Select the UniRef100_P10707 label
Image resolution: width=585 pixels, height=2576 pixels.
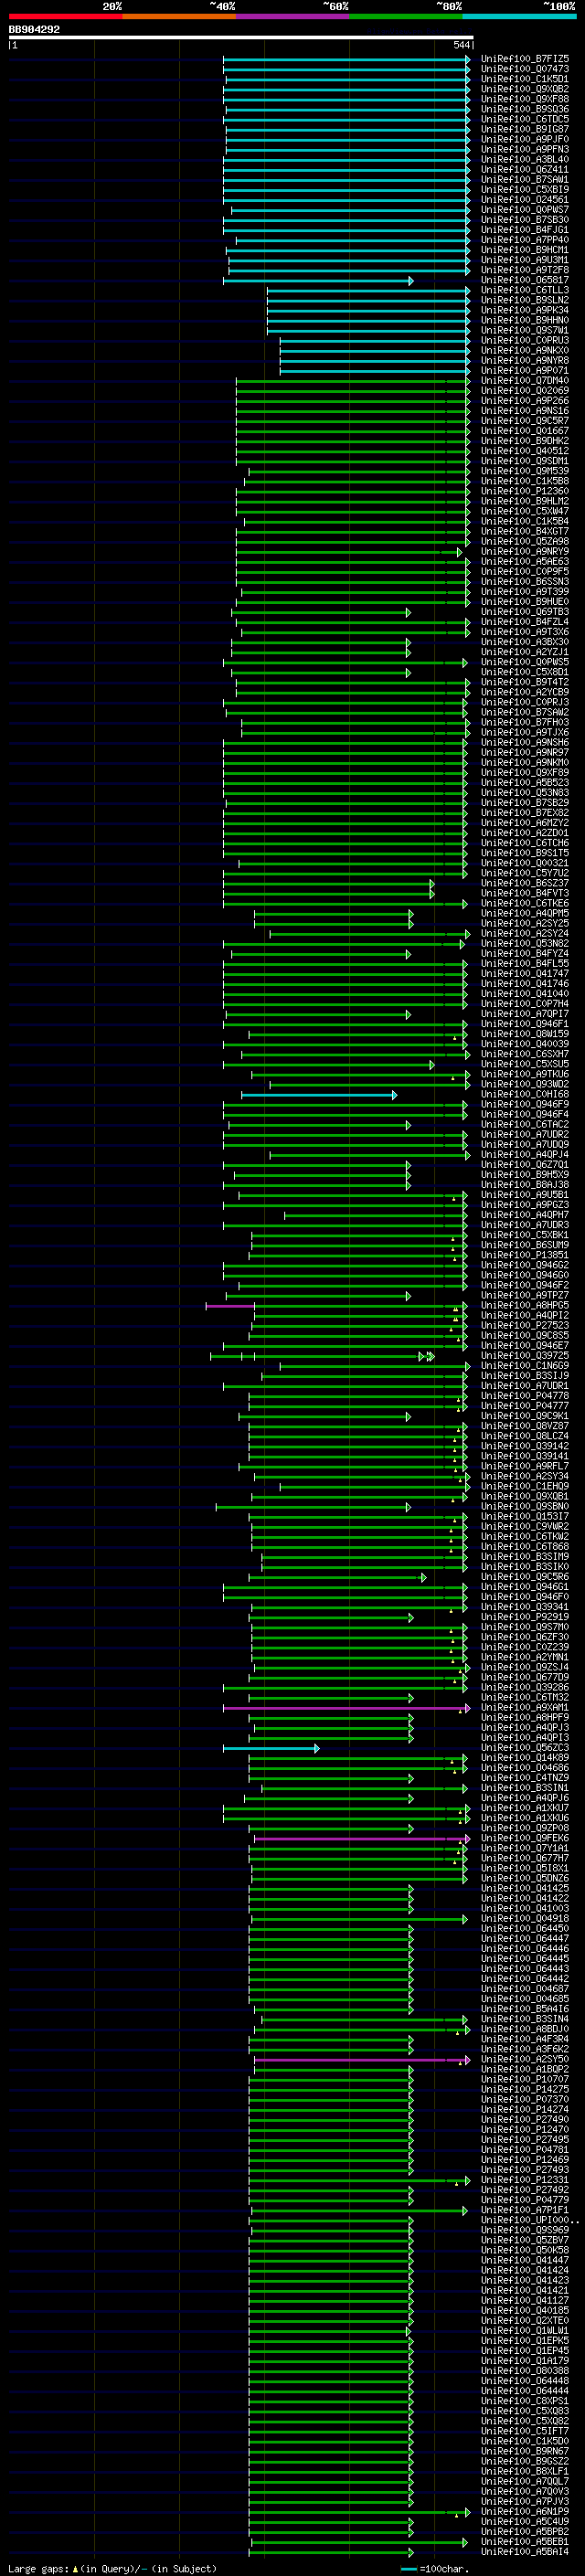tap(524, 2079)
